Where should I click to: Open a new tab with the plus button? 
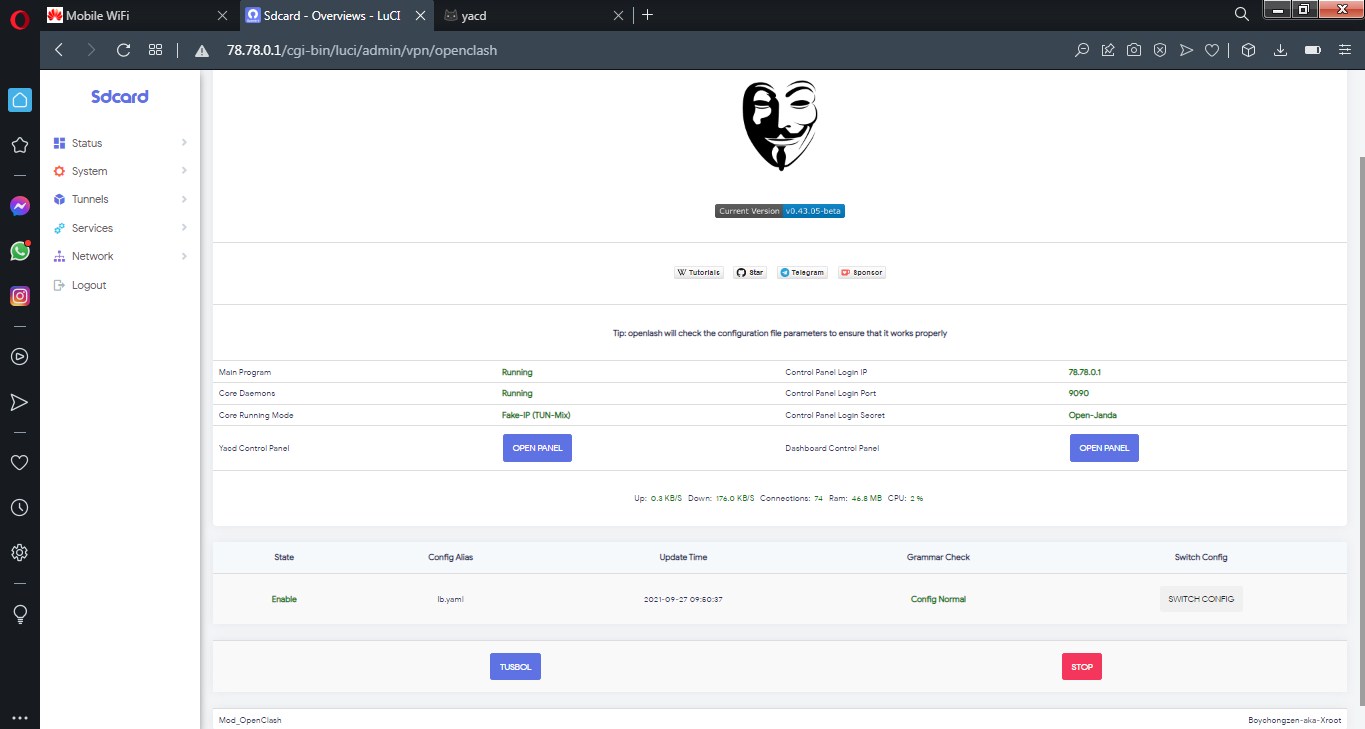click(x=647, y=15)
